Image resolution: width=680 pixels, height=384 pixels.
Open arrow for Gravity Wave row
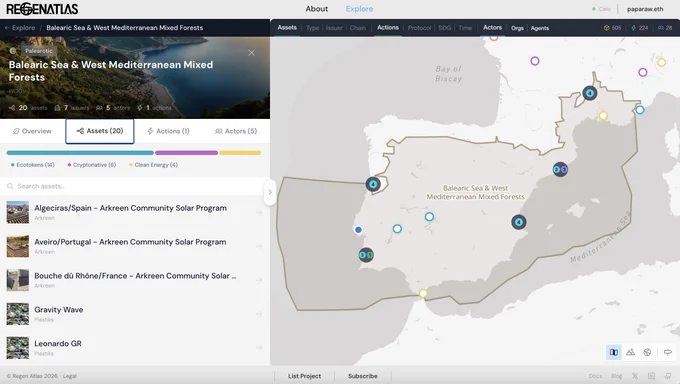pos(259,314)
